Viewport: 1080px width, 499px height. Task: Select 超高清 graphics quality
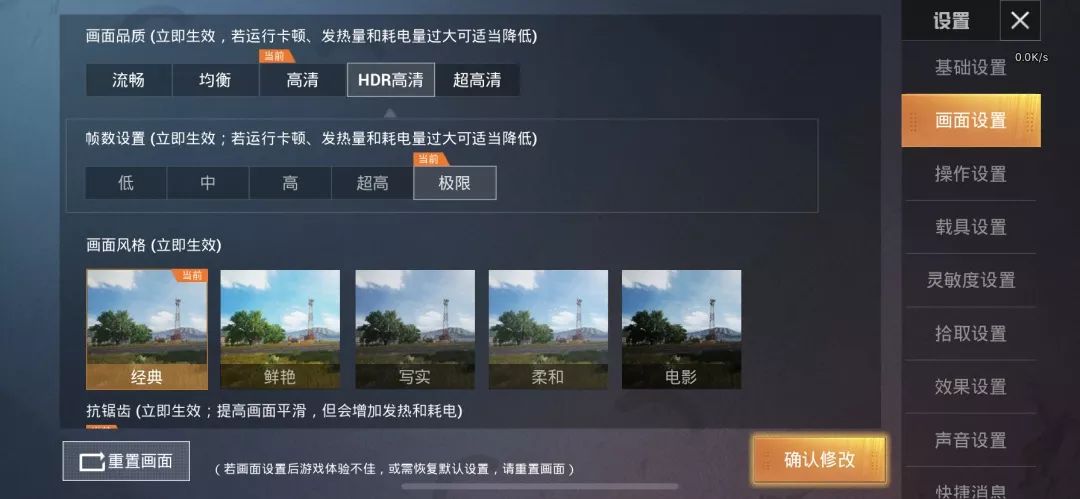(477, 80)
